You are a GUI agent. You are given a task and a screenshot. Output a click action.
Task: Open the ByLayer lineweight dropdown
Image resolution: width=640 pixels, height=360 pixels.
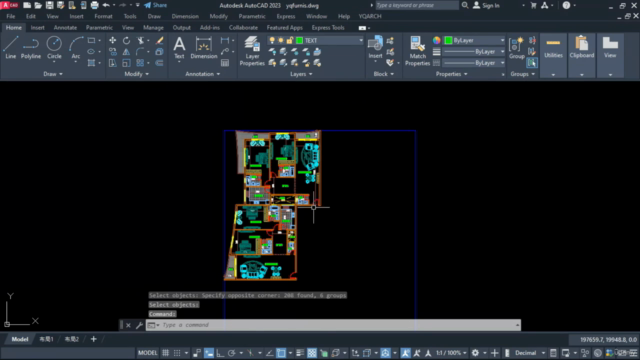502,52
